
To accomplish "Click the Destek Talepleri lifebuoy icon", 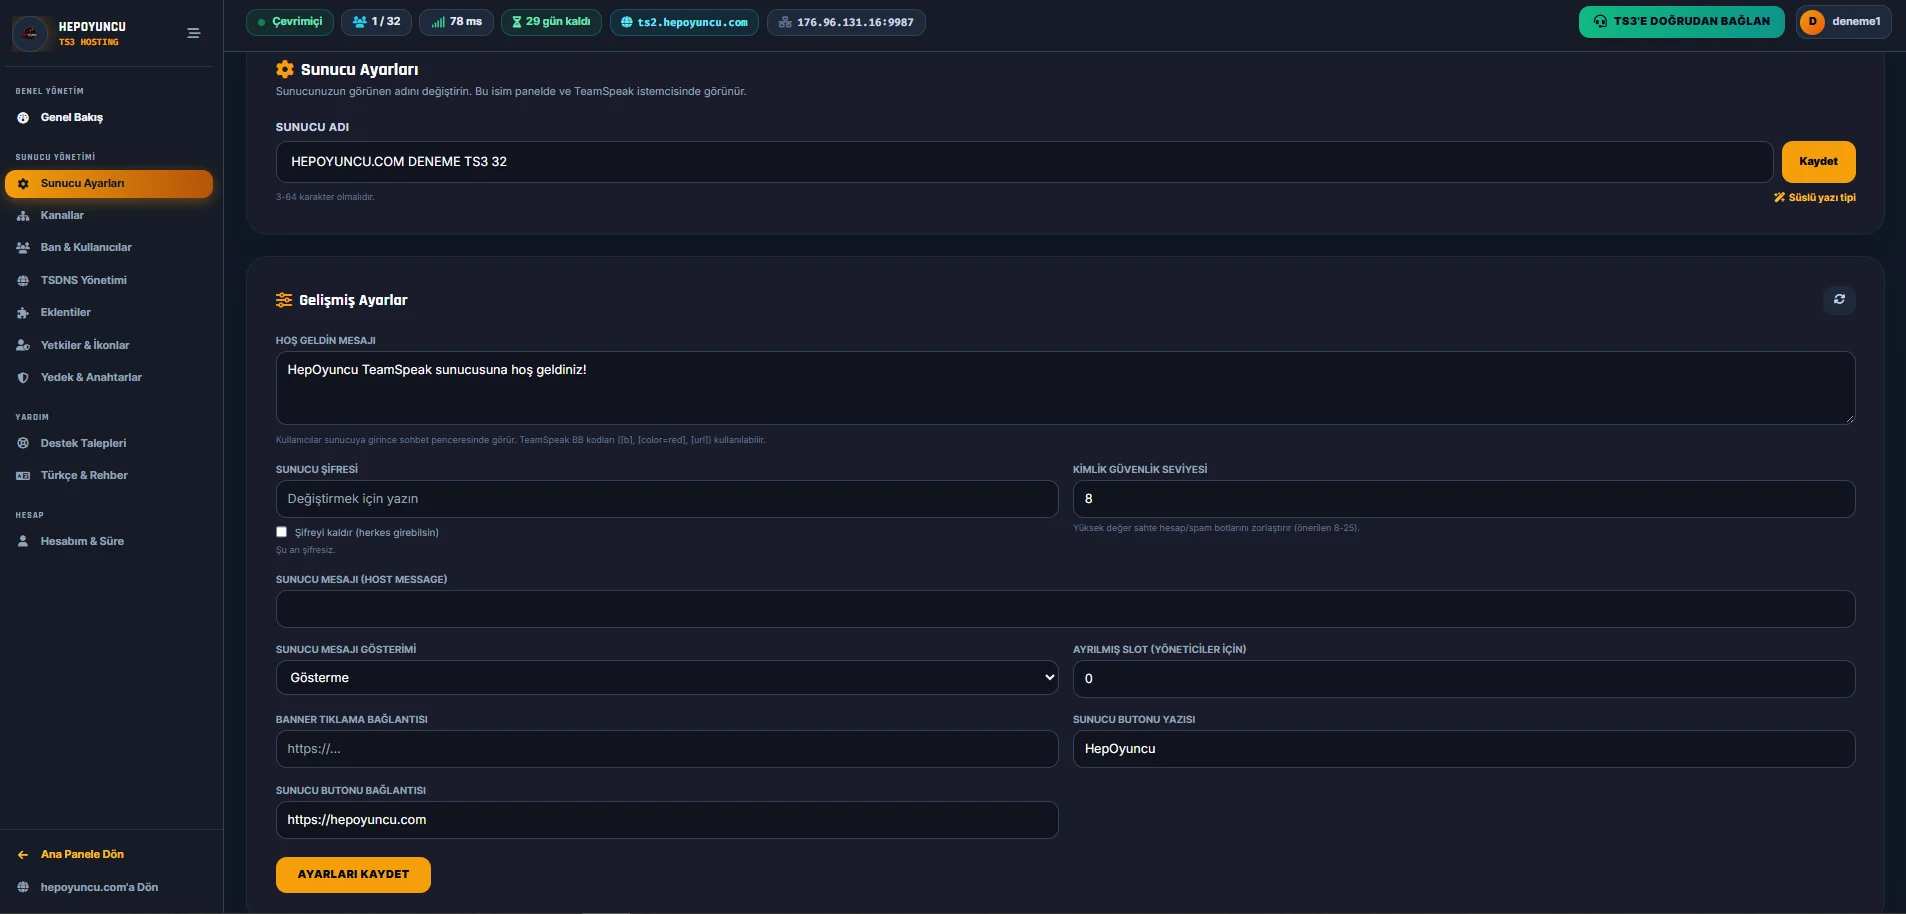I will tap(23, 444).
